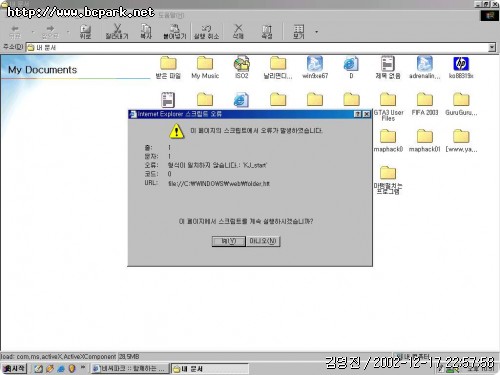Viewport: 500px width, 375px height.
Task: Open the Views button dropdown arrow
Action: (x=316, y=32)
